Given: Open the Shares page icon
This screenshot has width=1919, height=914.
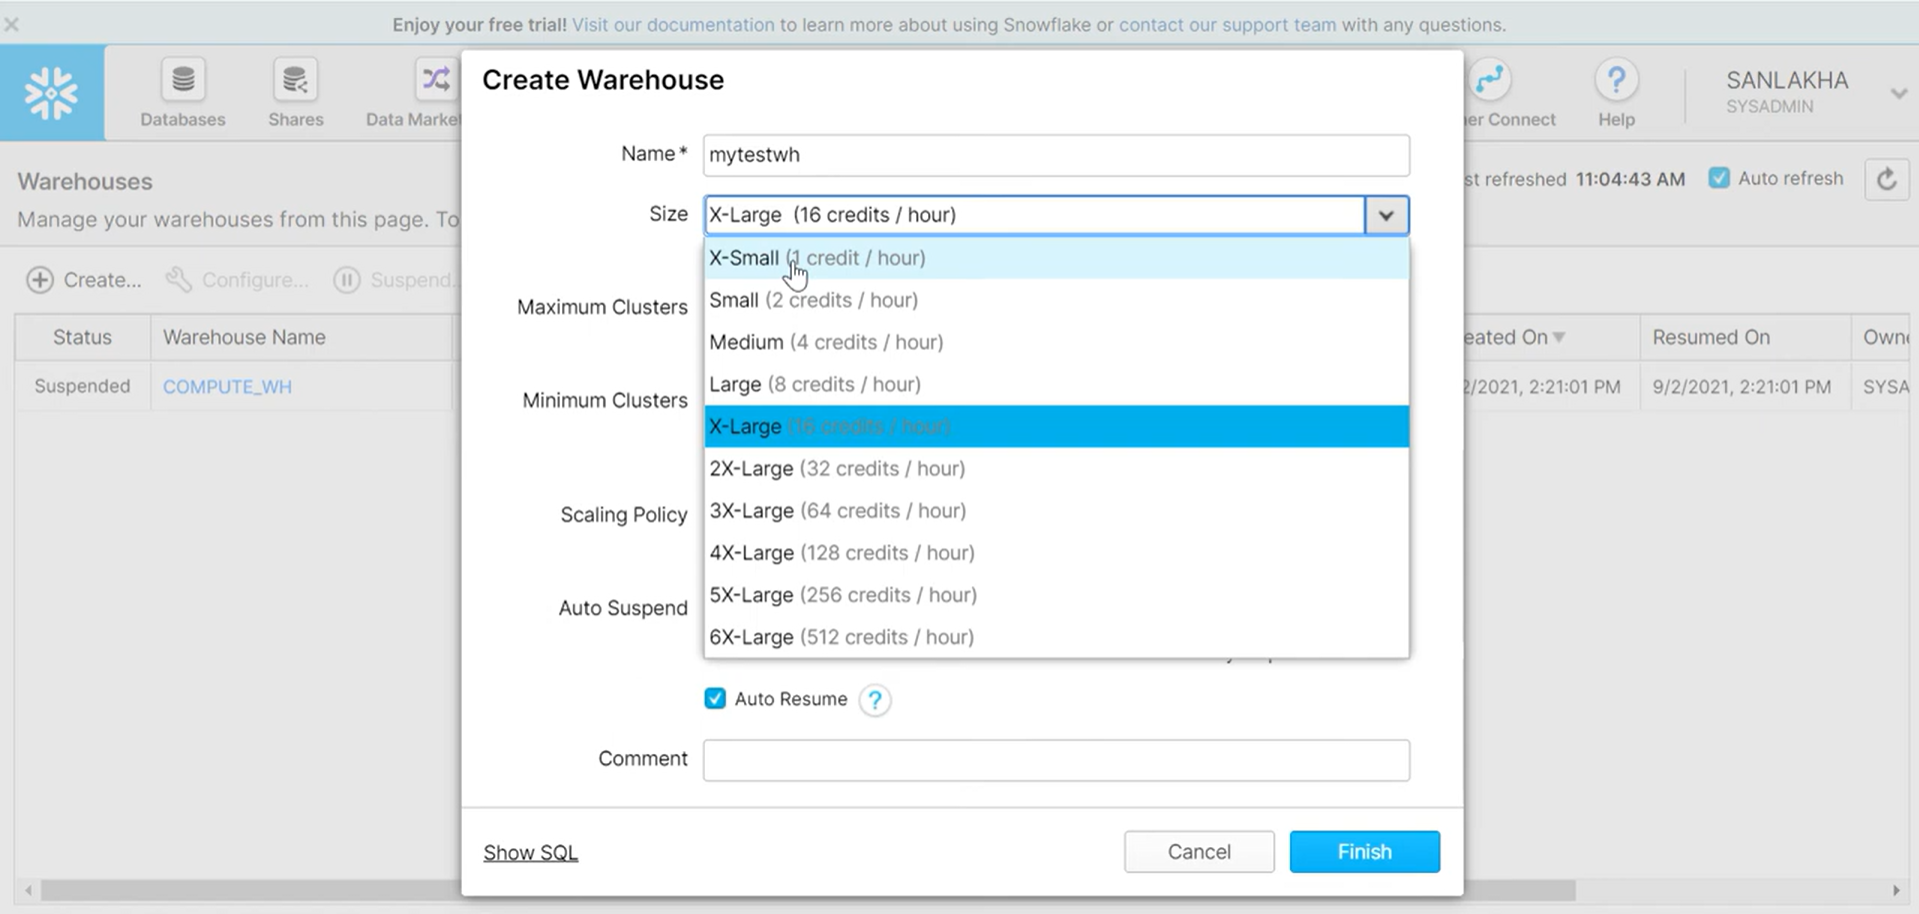Looking at the screenshot, I should coord(295,80).
